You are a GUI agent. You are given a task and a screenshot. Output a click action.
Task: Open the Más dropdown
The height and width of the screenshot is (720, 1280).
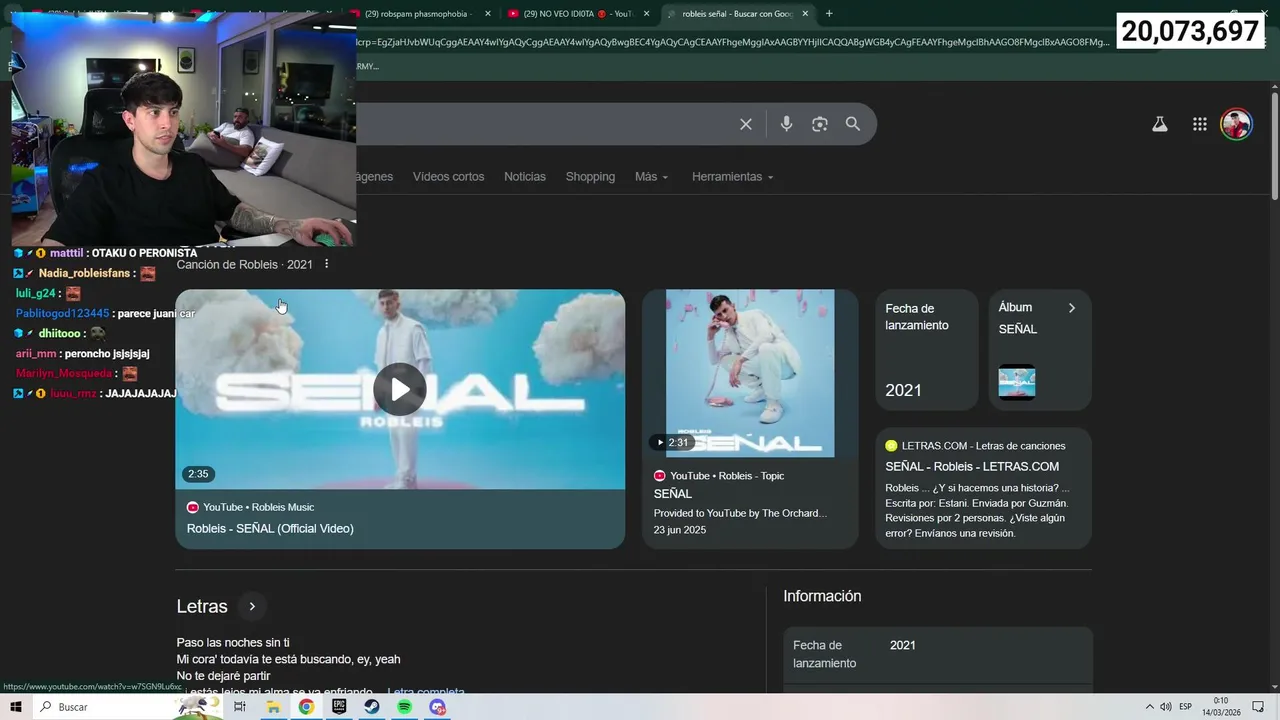click(x=652, y=176)
